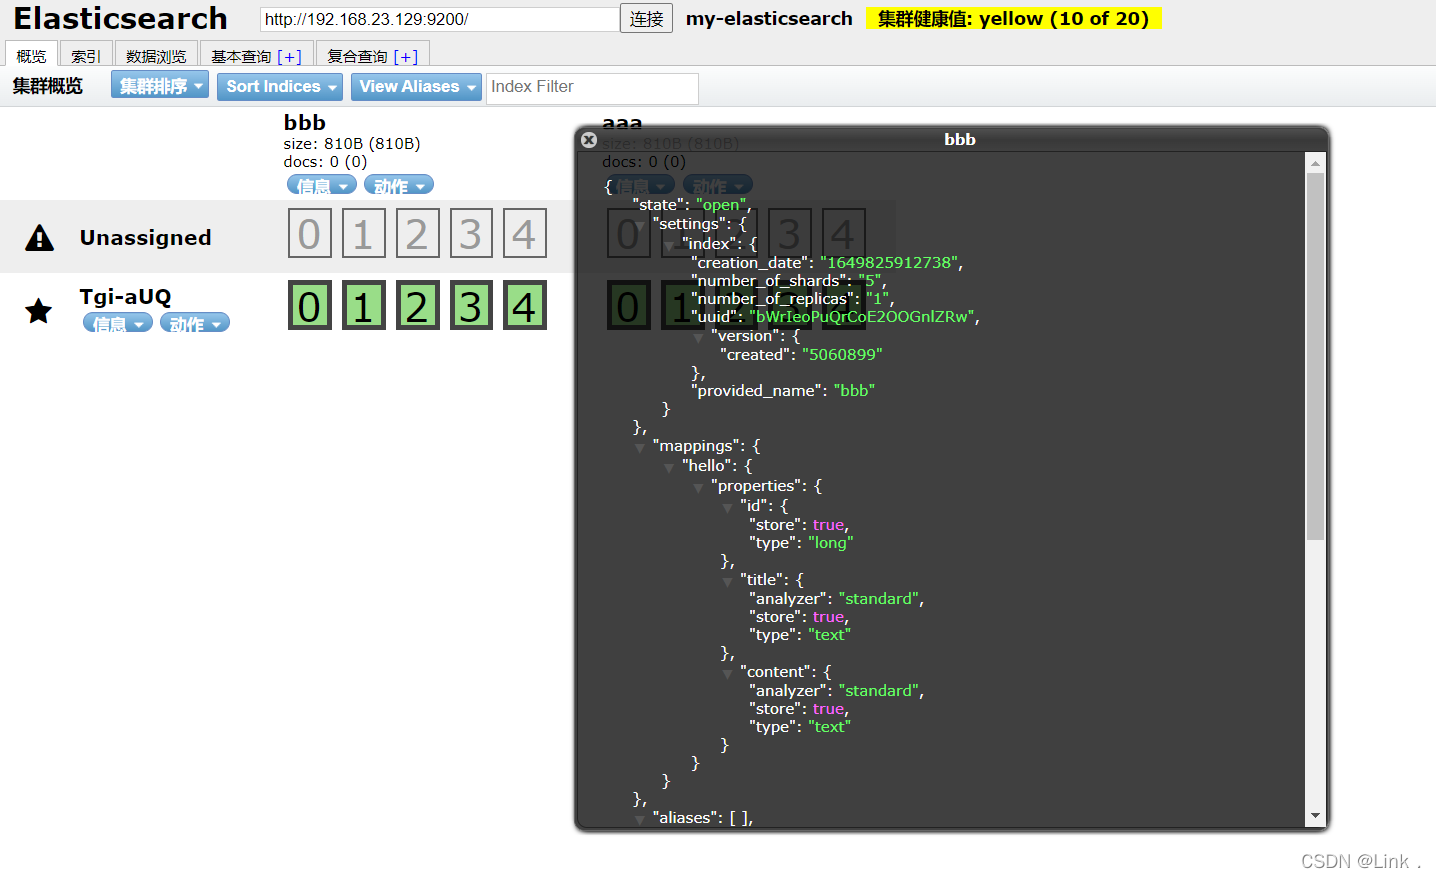Click the "state": "open" line

click(692, 204)
